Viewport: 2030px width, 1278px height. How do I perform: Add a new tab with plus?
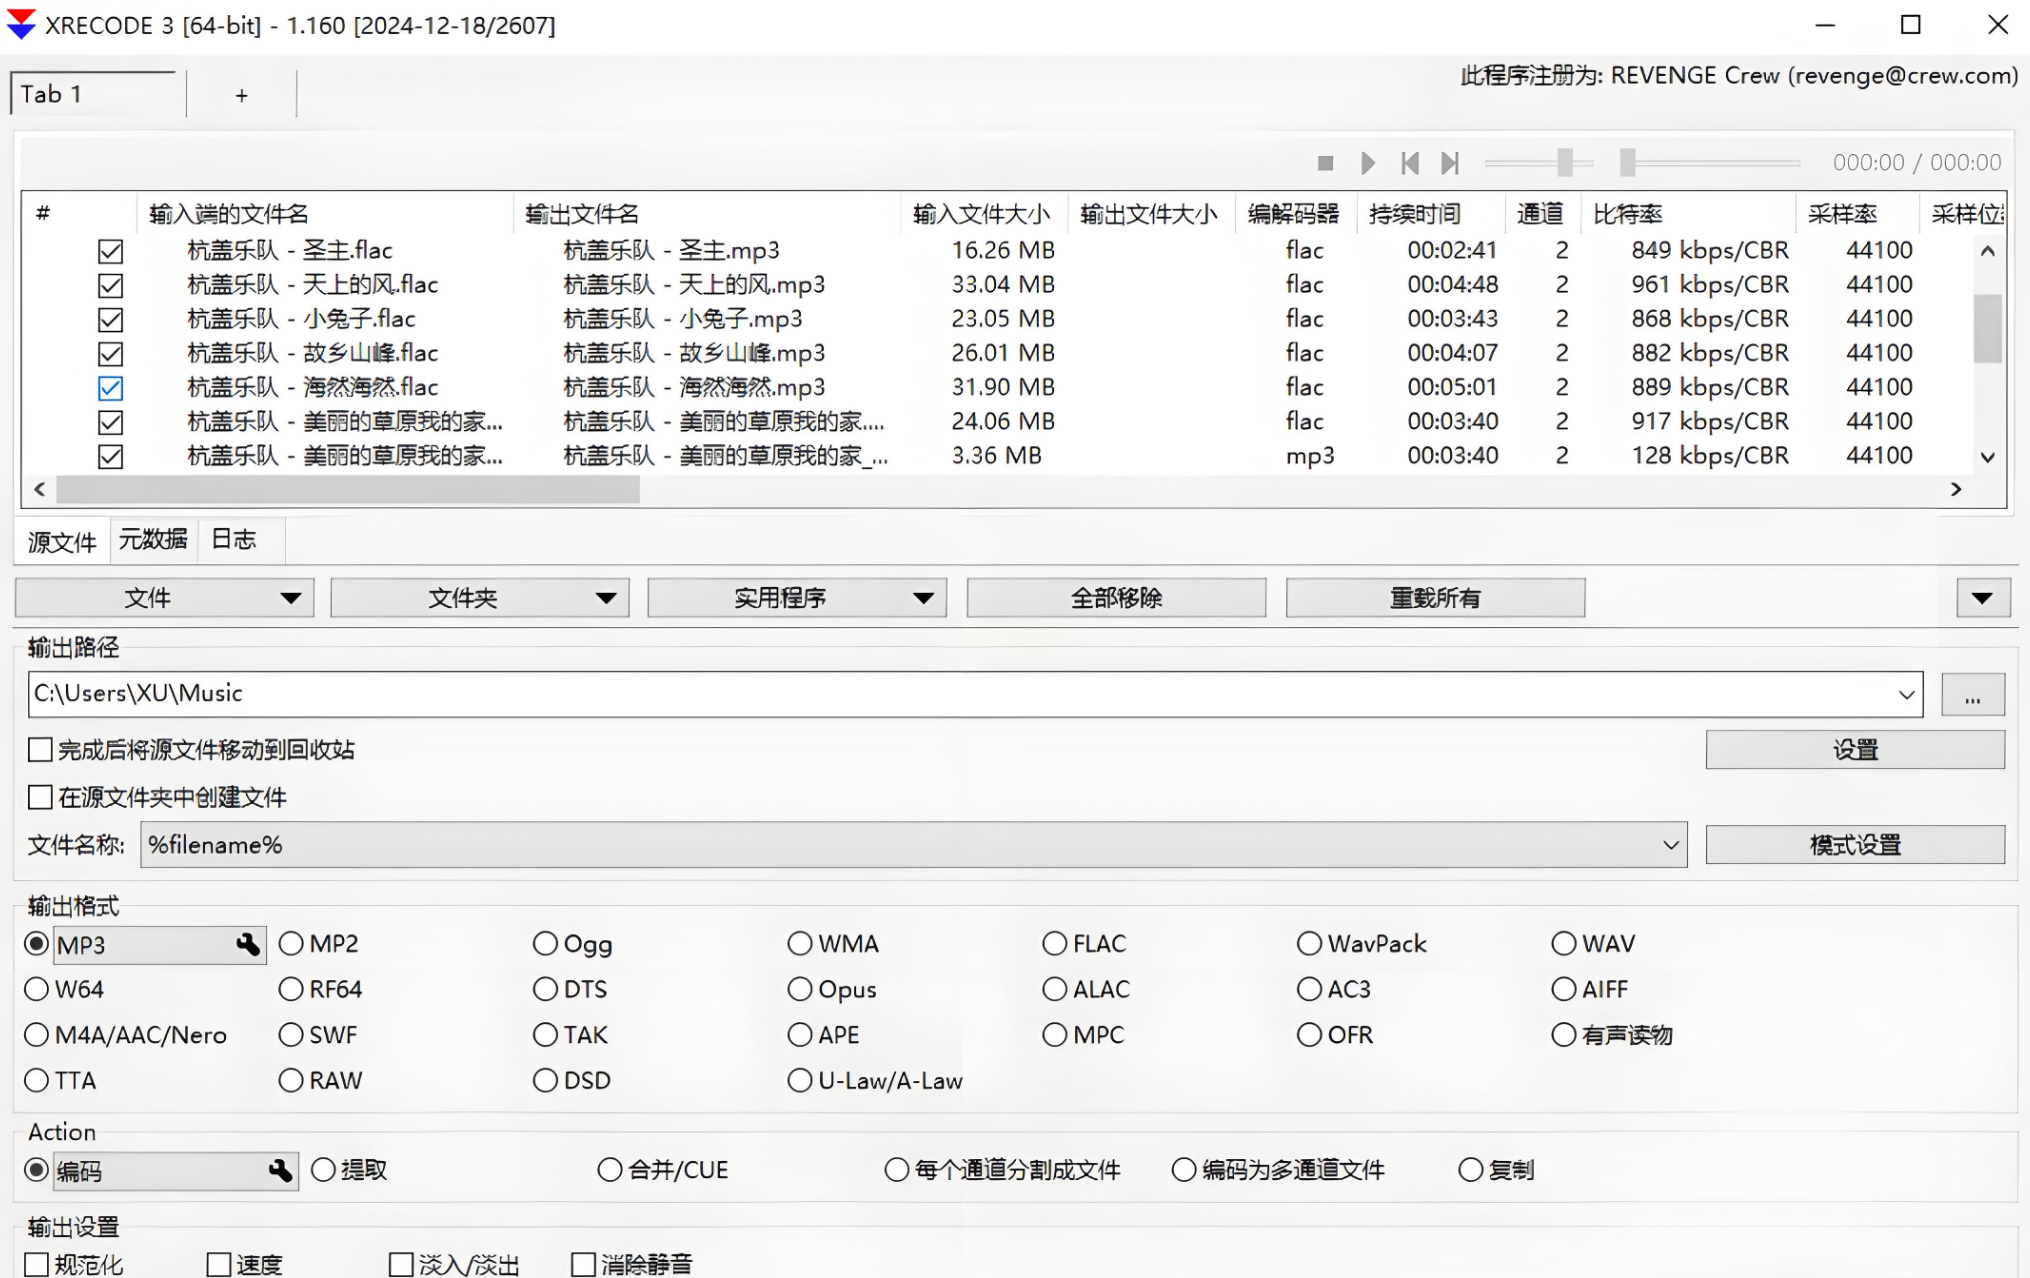[x=241, y=95]
